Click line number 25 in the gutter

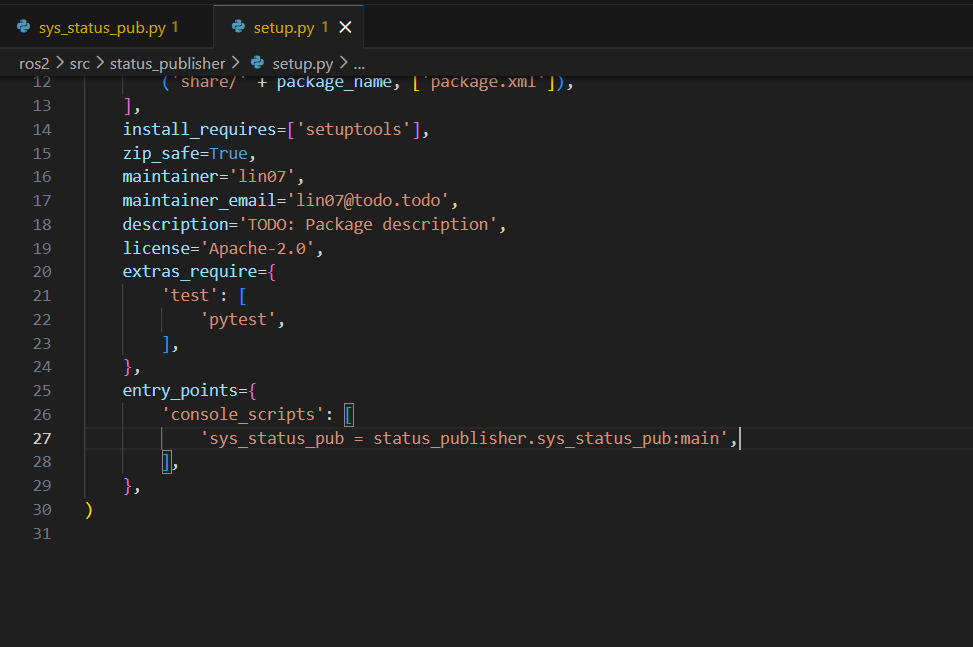pos(42,391)
